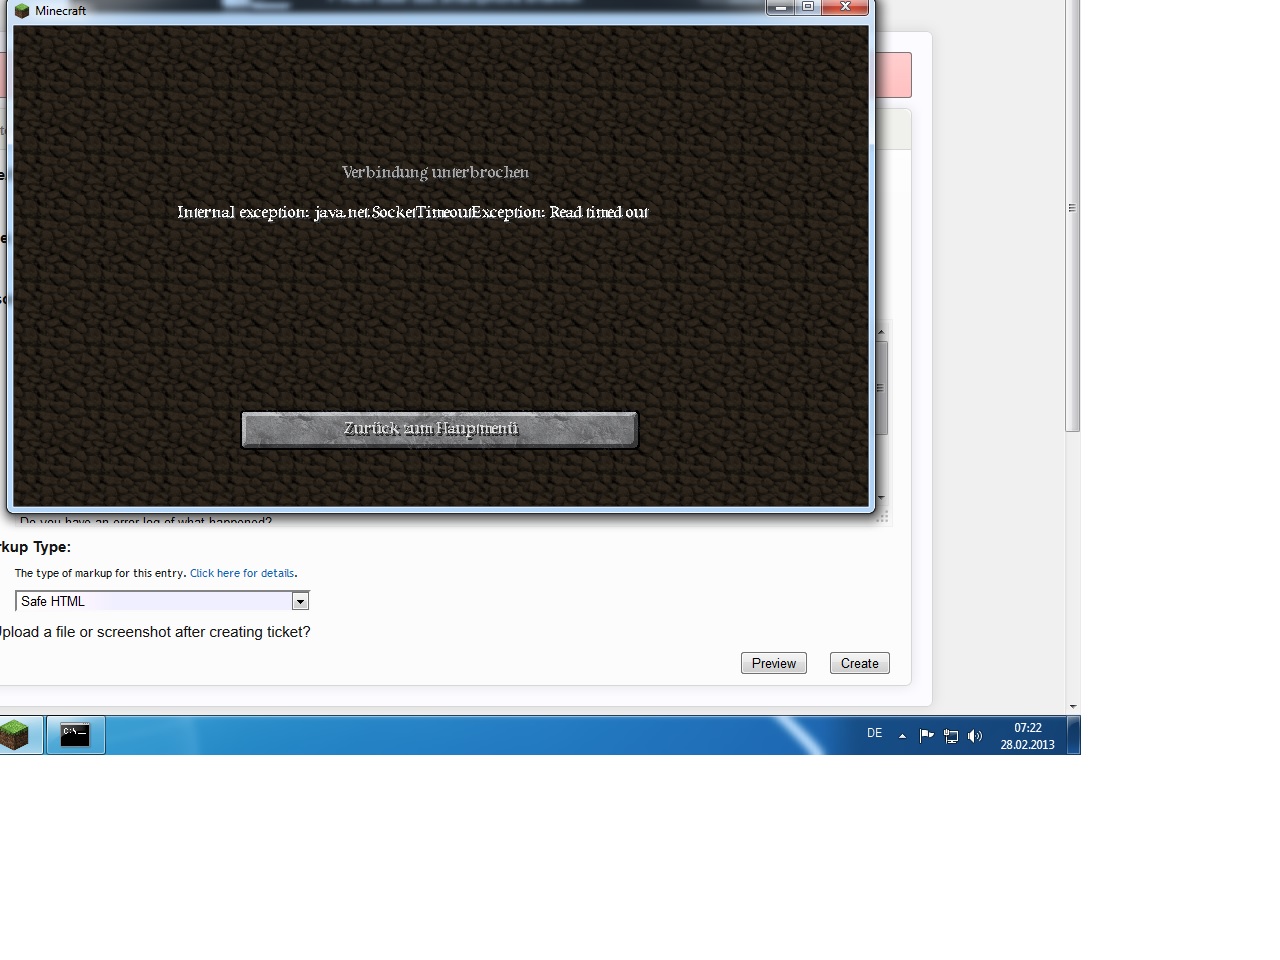This screenshot has width=1280, height=960.
Task: Open the command prompt window from the taskbar
Action: click(x=75, y=734)
